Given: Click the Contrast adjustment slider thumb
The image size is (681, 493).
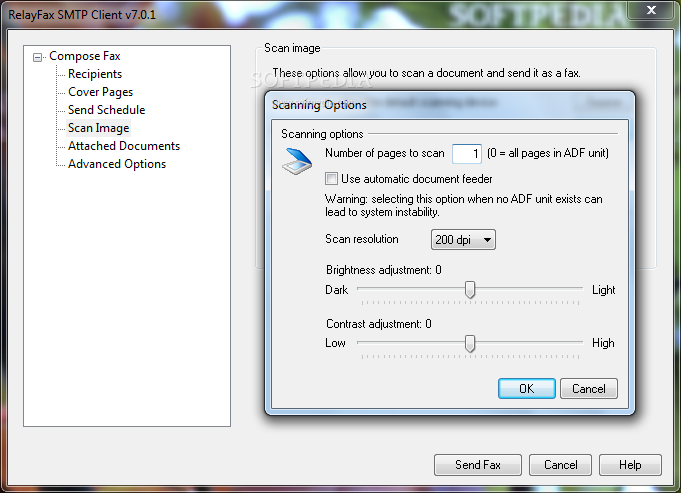Looking at the screenshot, I should tap(469, 344).
